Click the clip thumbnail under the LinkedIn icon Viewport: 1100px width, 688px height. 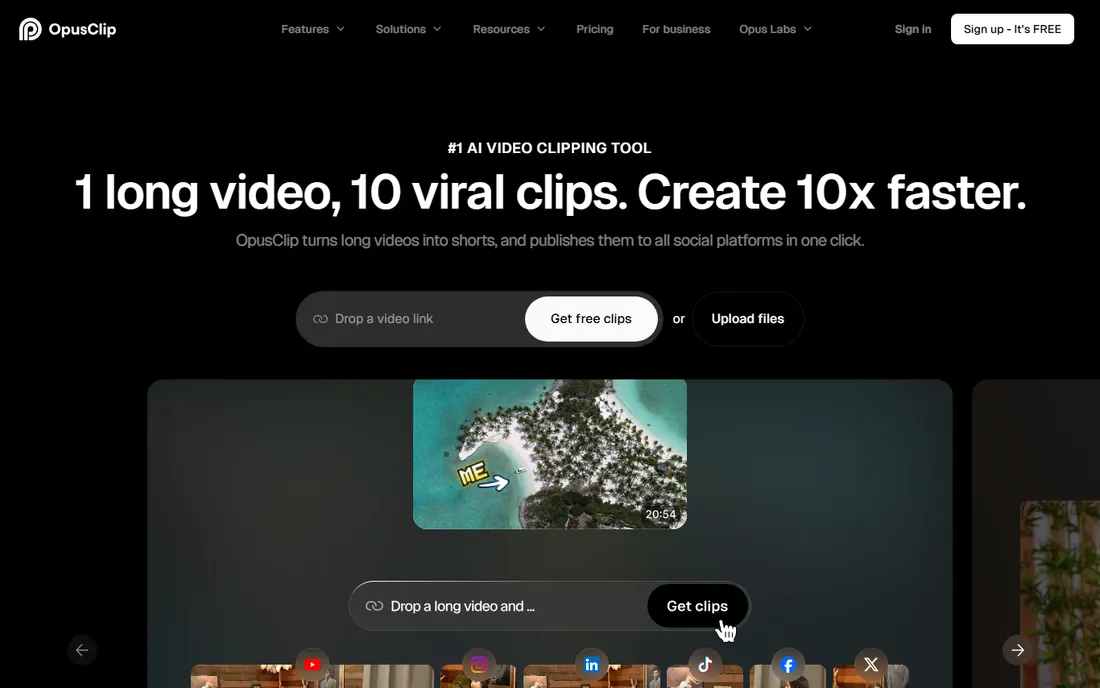click(591, 677)
